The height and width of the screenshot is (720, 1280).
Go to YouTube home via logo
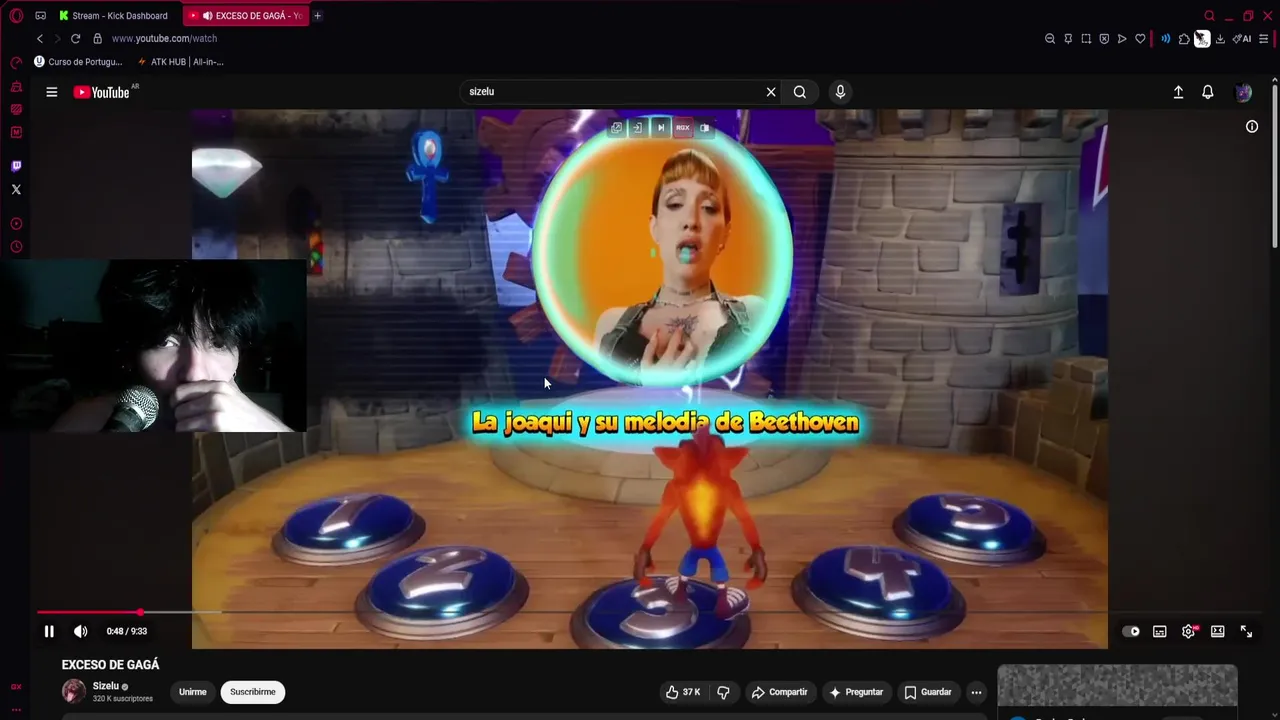[x=102, y=92]
